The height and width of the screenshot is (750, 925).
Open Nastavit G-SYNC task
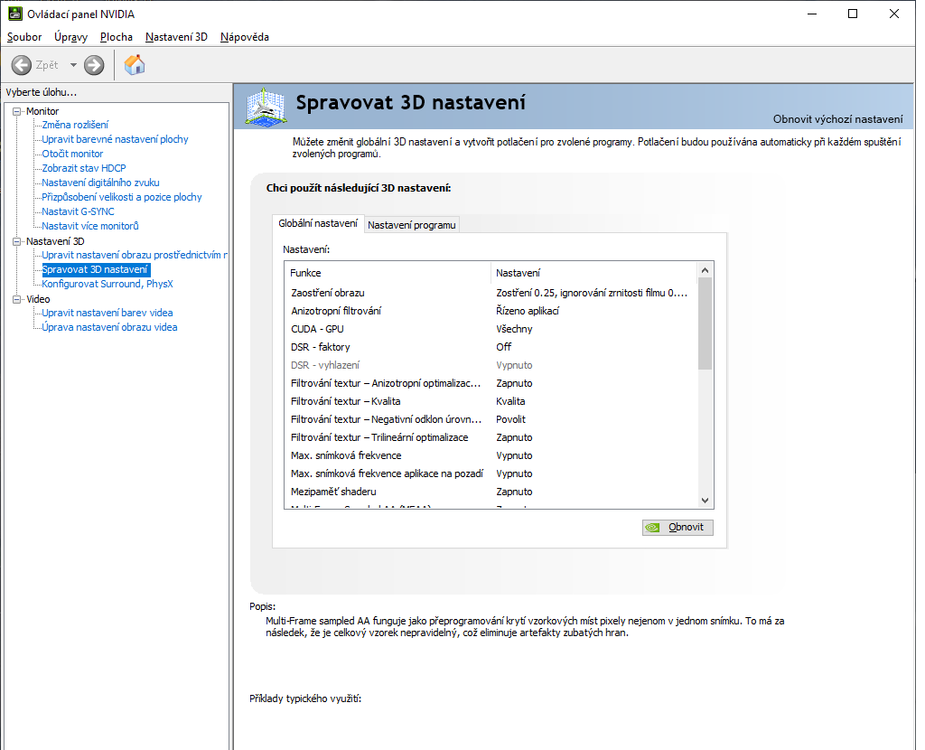[x=78, y=211]
